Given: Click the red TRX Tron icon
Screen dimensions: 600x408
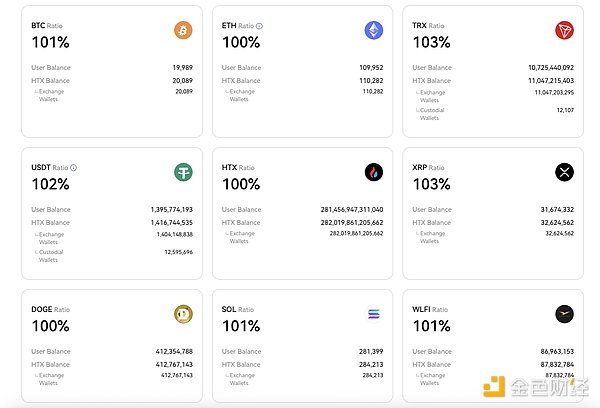Looking at the screenshot, I should 564,30.
